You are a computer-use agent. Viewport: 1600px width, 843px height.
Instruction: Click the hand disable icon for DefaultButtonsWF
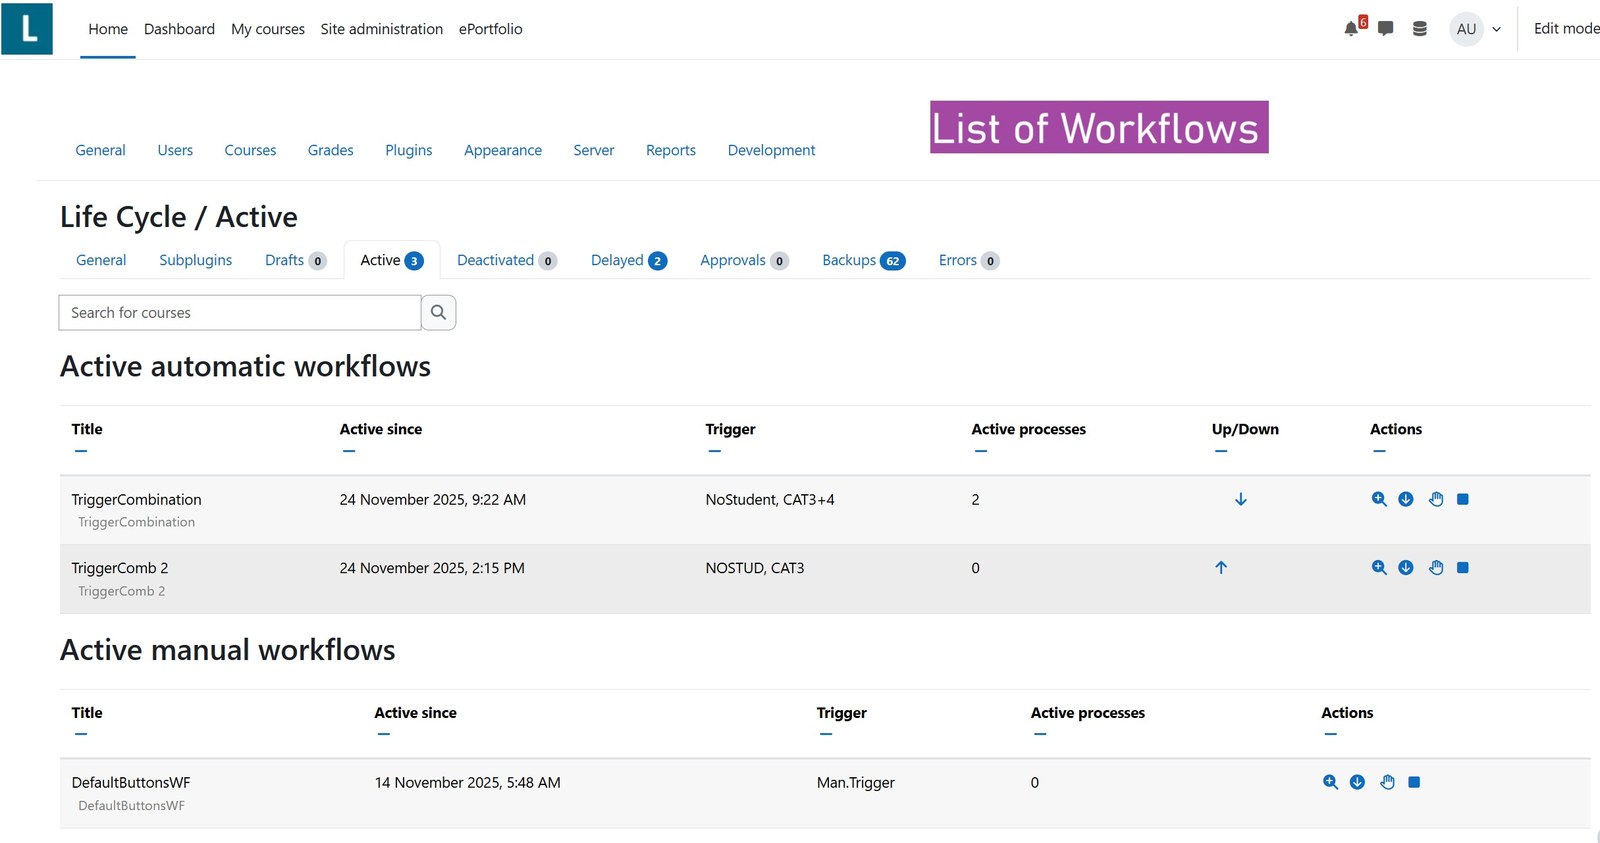coord(1387,782)
